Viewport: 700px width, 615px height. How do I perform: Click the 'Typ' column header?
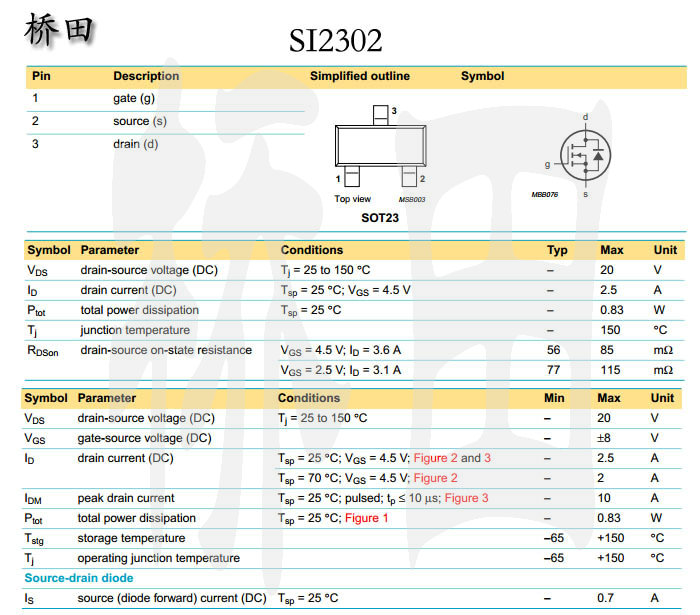pyautogui.click(x=557, y=250)
